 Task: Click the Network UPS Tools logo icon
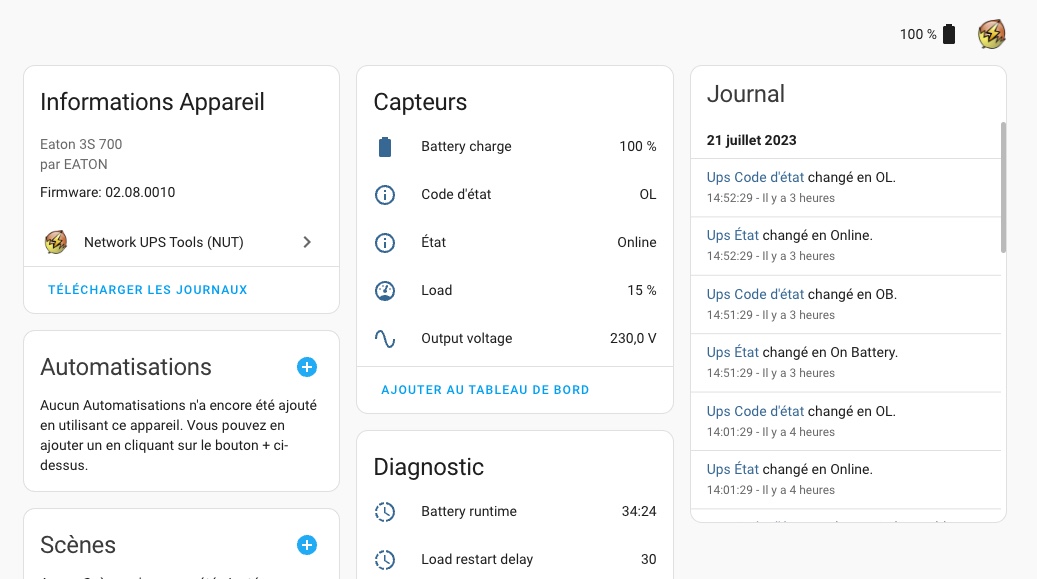coord(56,242)
